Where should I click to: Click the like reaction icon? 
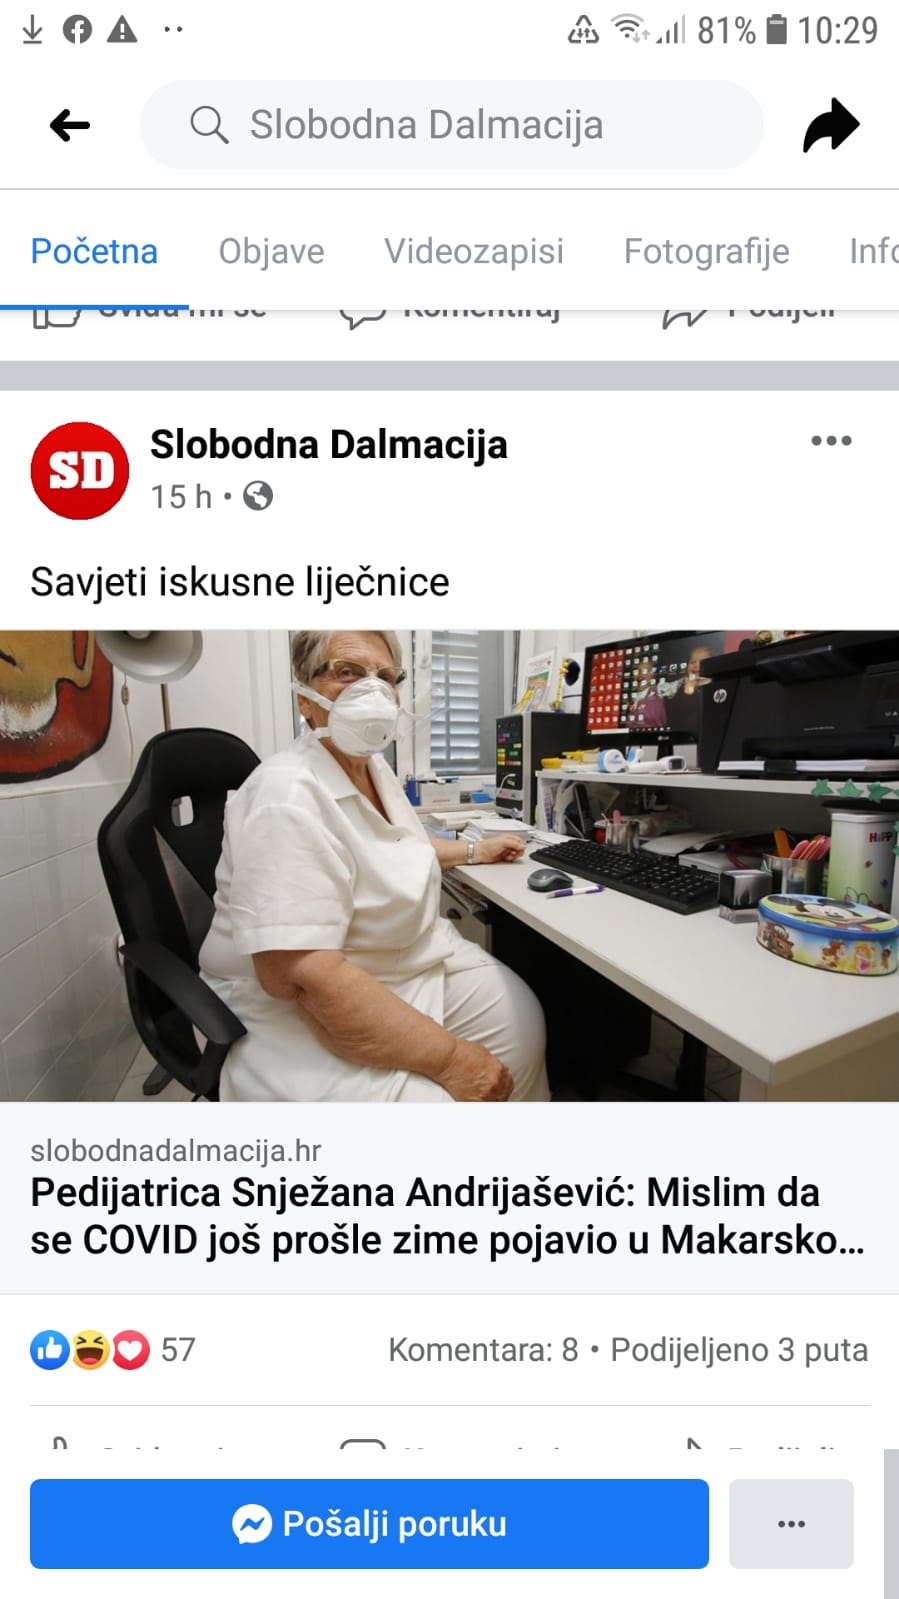click(x=50, y=1350)
